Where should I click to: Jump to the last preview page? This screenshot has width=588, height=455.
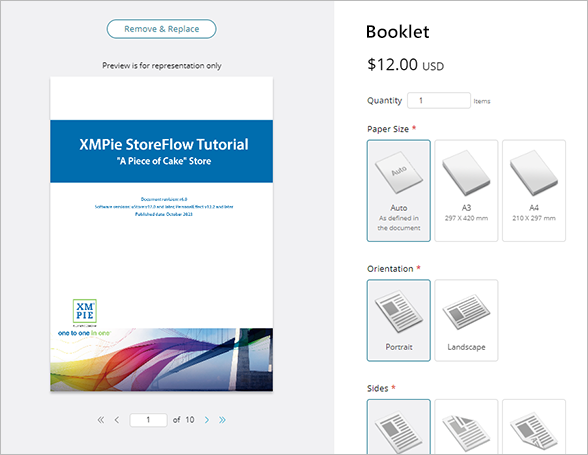222,420
